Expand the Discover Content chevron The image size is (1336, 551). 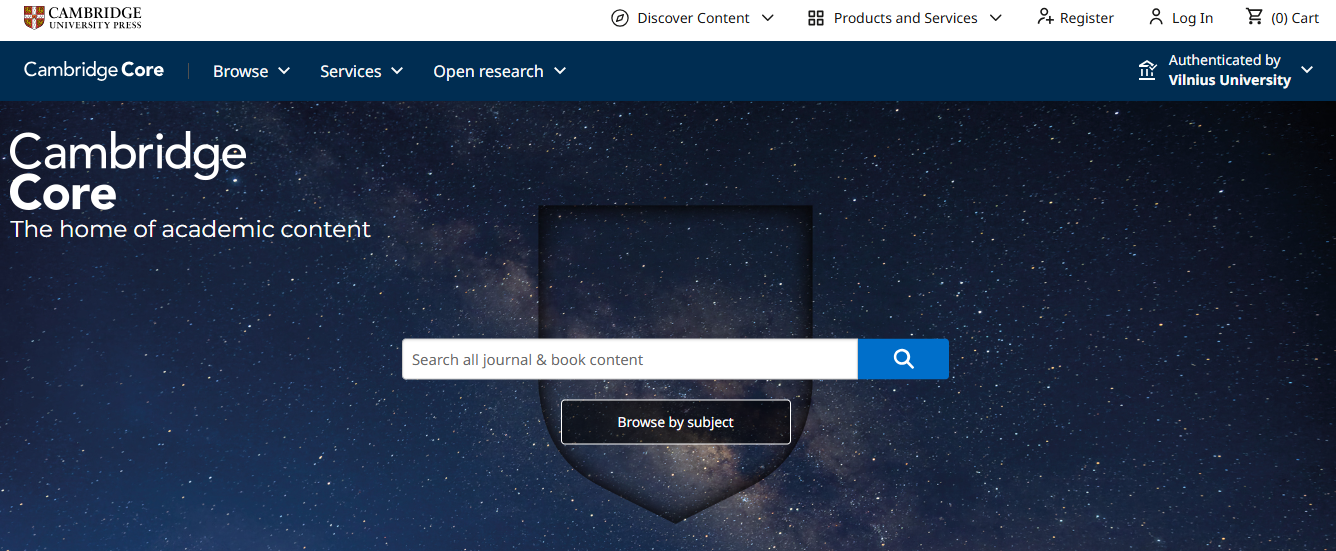point(768,18)
